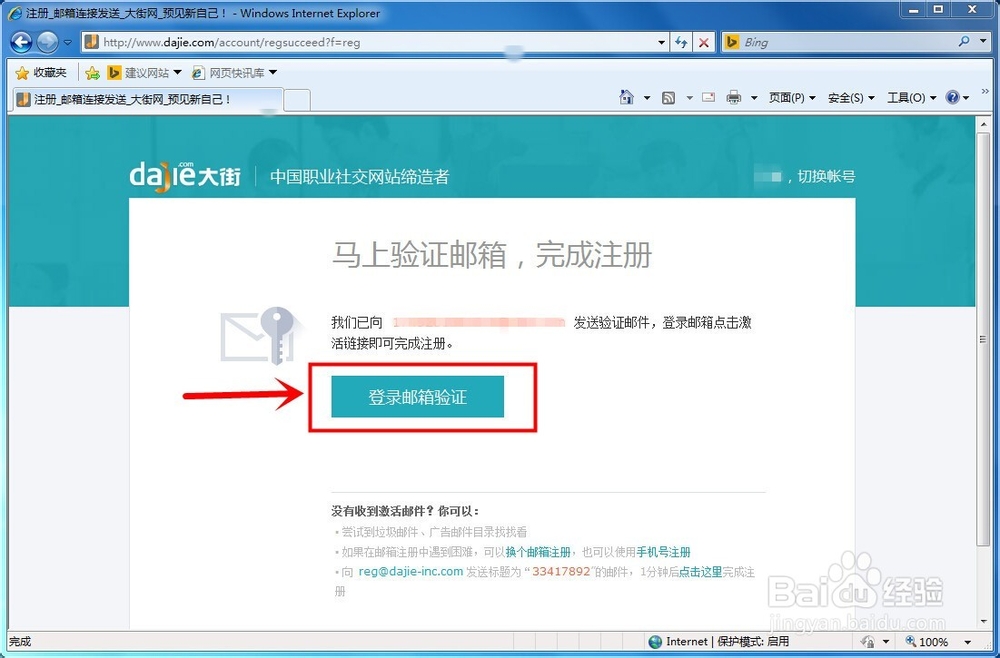The height and width of the screenshot is (658, 1000).
Task: Click the status bar privacy icon
Action: [867, 641]
